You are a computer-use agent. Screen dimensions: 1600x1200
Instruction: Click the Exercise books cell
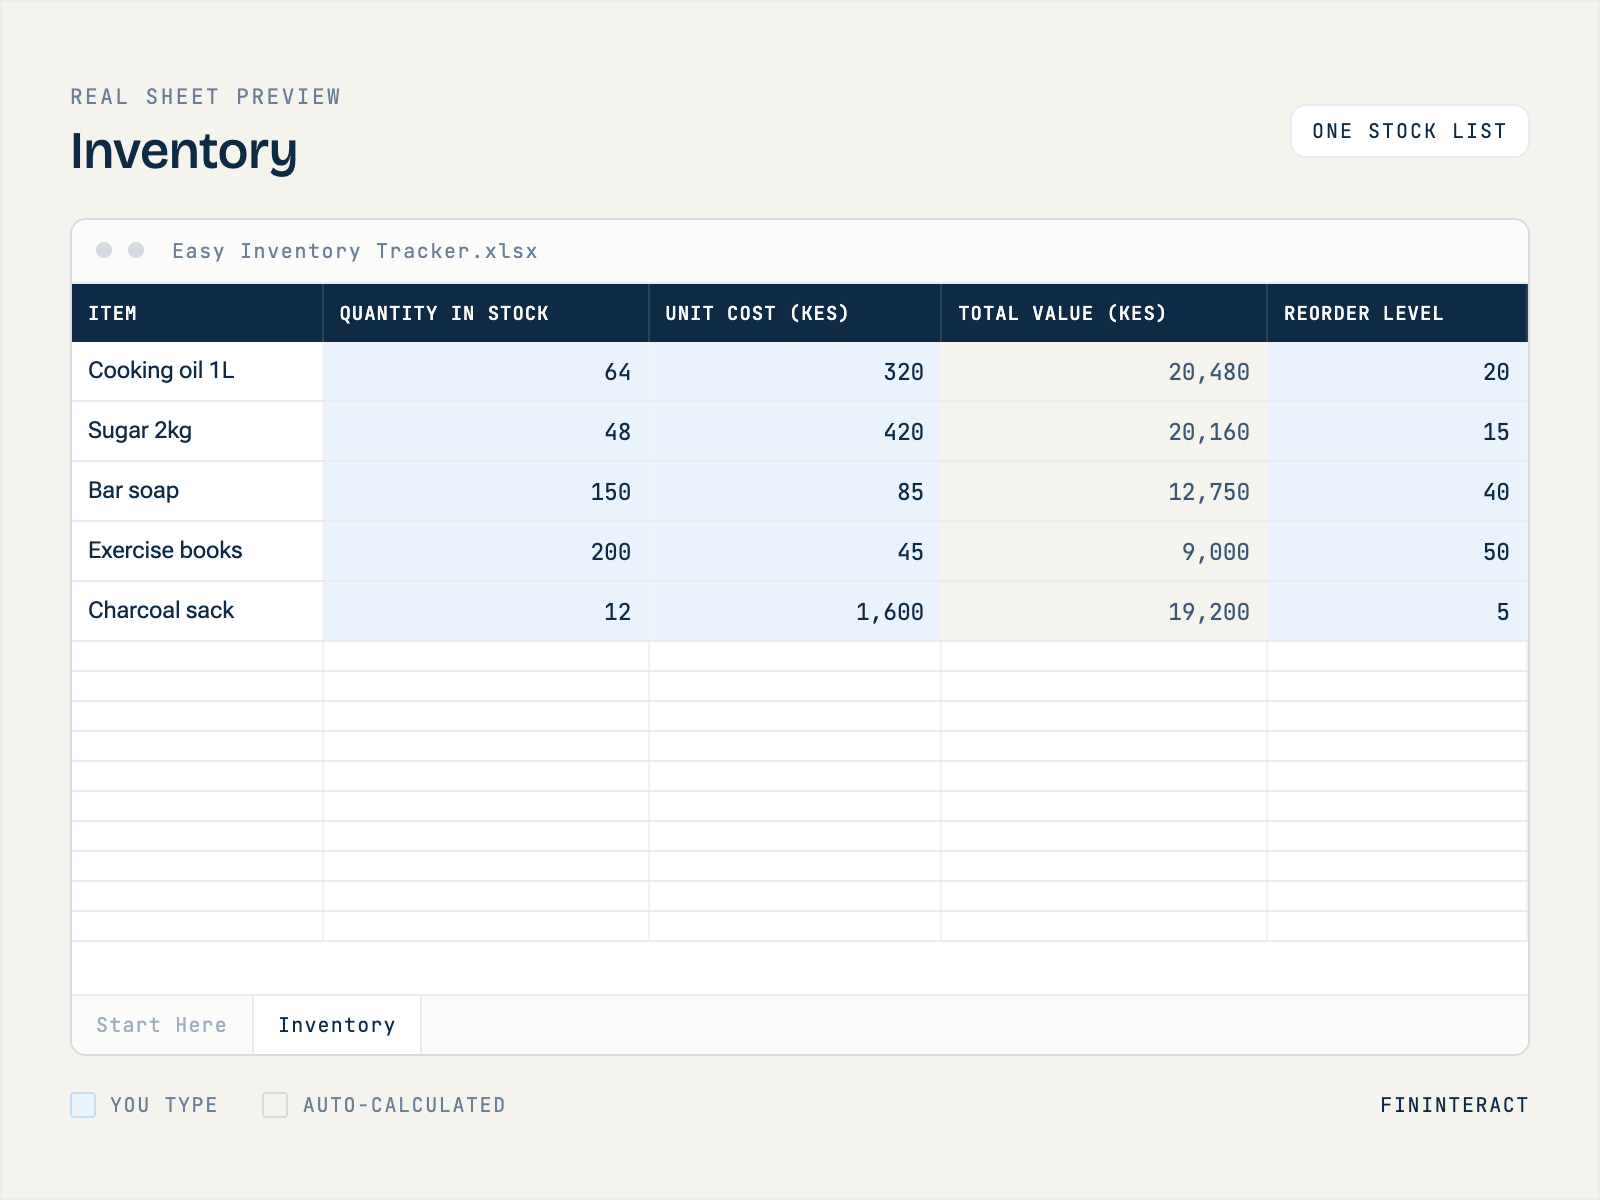point(197,551)
